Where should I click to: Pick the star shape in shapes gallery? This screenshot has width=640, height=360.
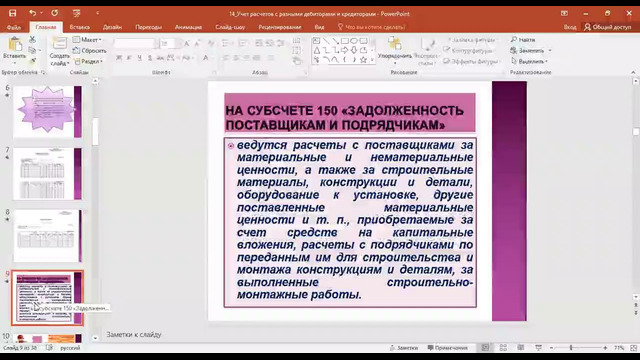363,60
